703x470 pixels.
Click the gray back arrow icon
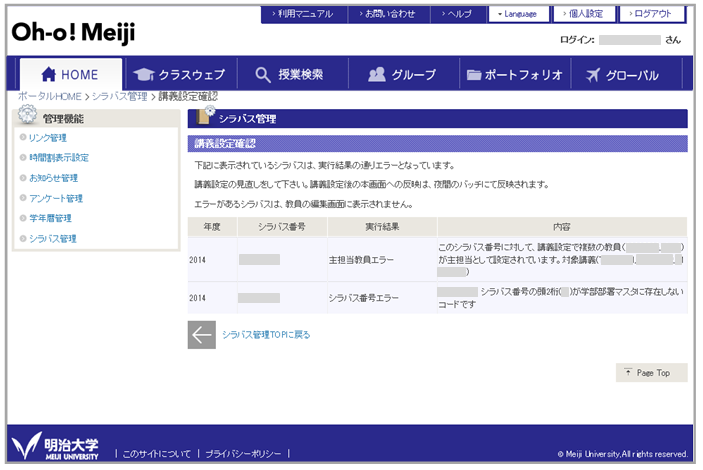coord(202,335)
